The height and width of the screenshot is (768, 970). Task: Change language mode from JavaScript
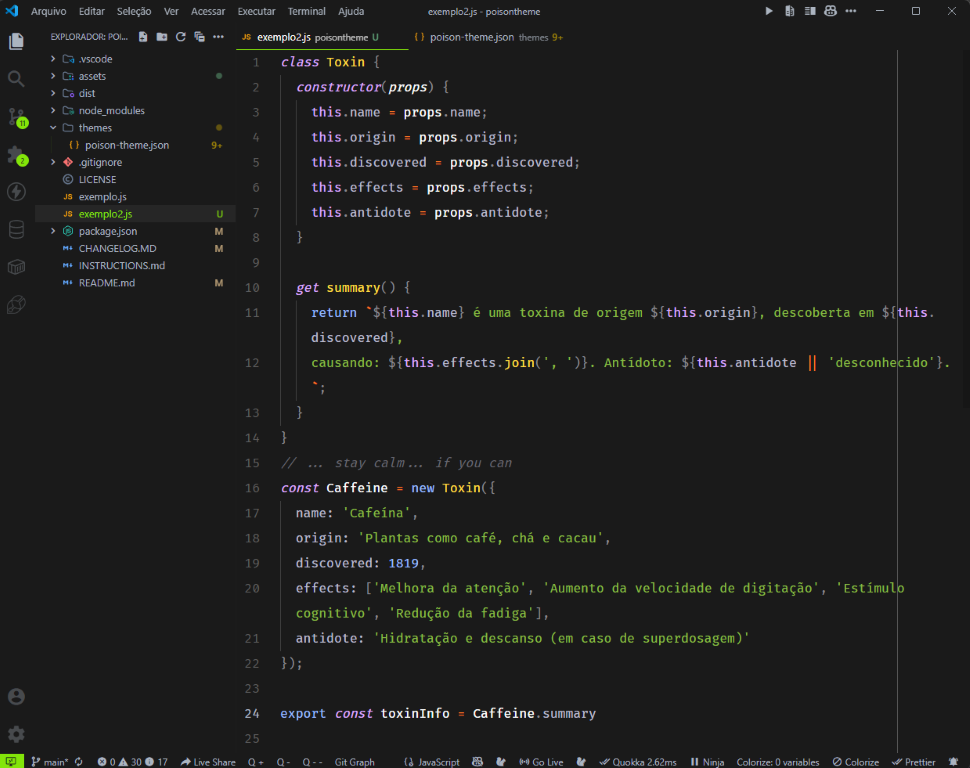(439, 762)
